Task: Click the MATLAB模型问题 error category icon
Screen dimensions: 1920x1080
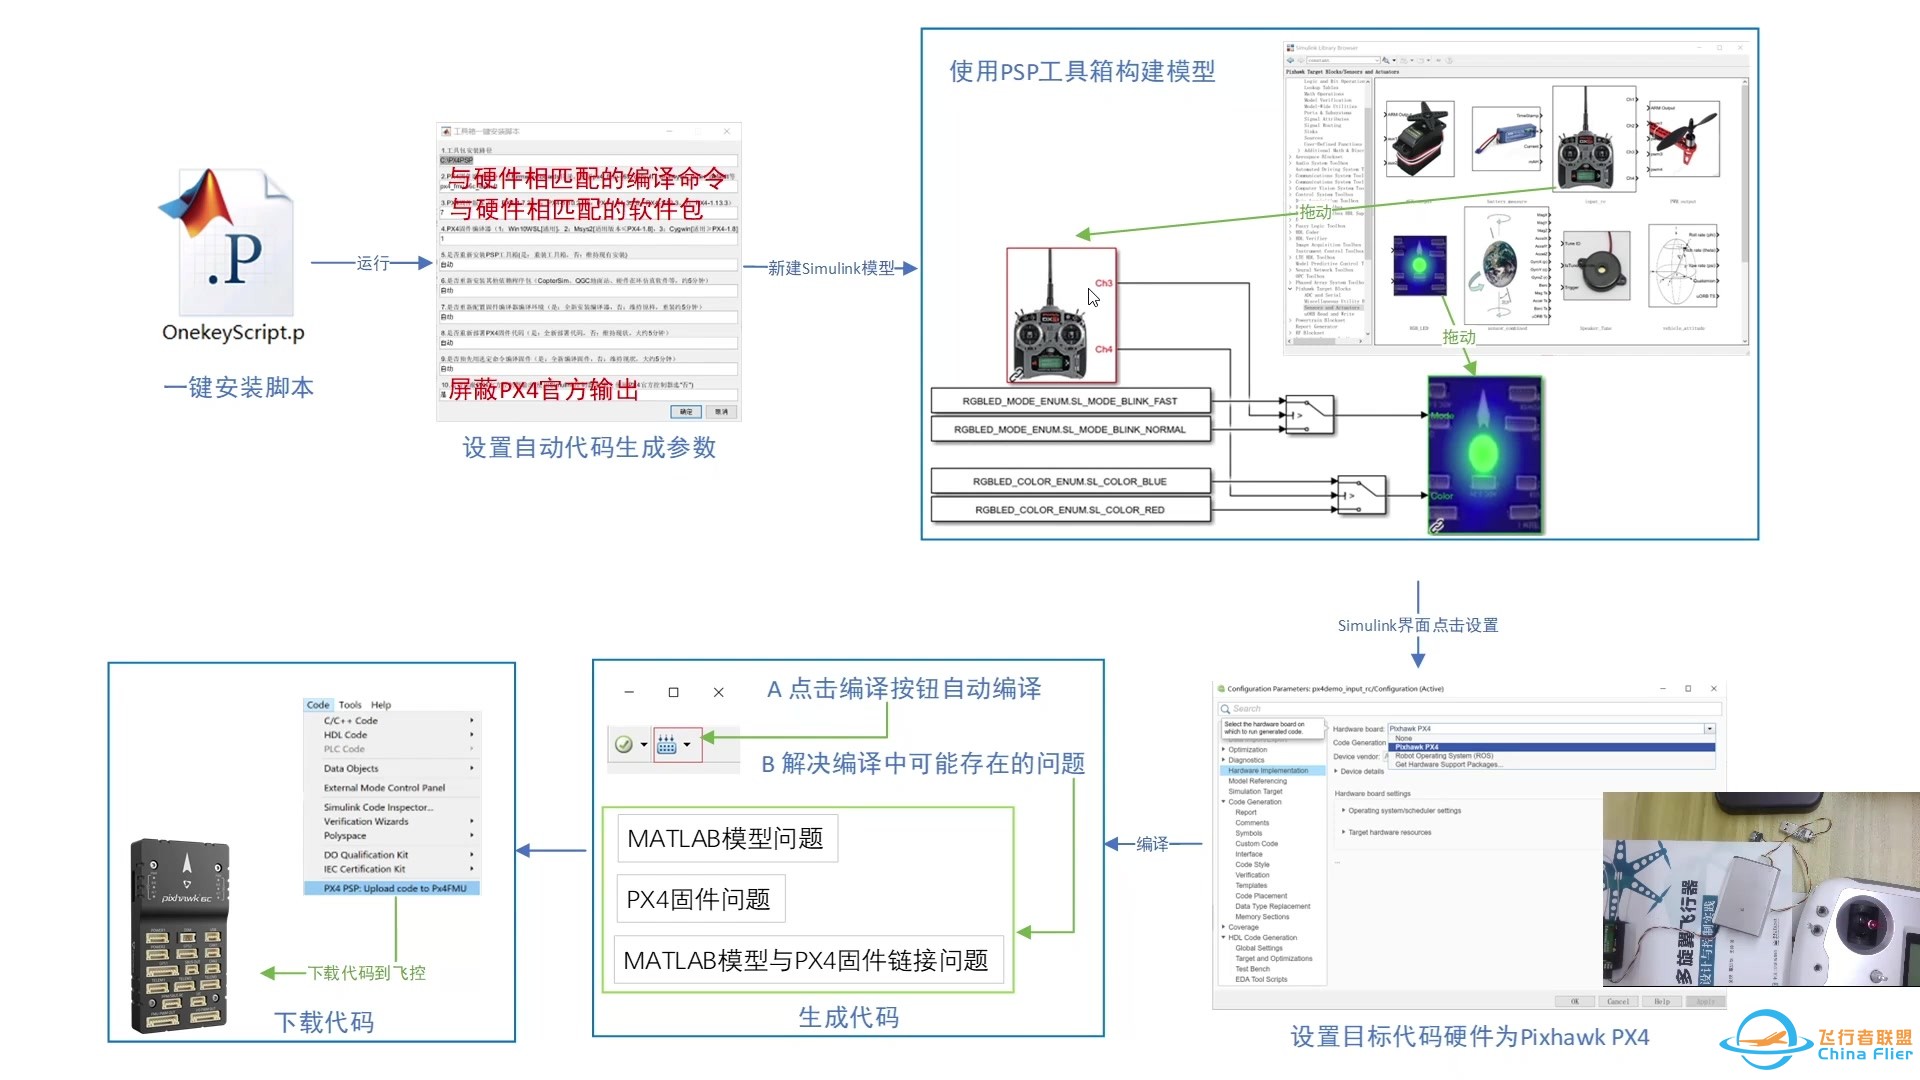Action: 727,837
